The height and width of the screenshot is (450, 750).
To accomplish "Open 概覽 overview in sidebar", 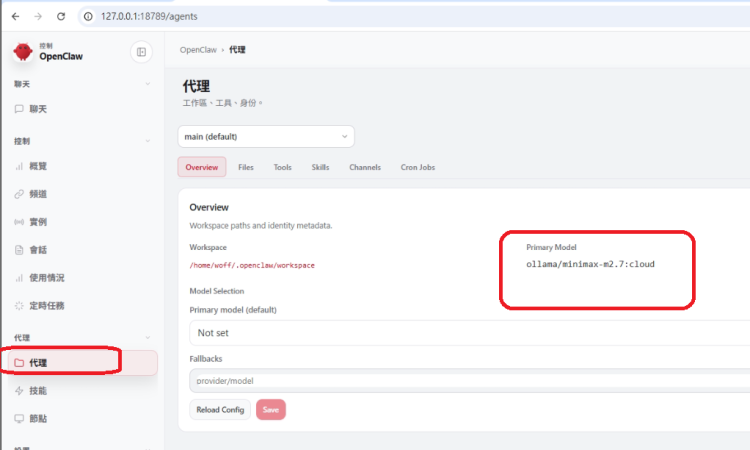I will tap(38, 166).
